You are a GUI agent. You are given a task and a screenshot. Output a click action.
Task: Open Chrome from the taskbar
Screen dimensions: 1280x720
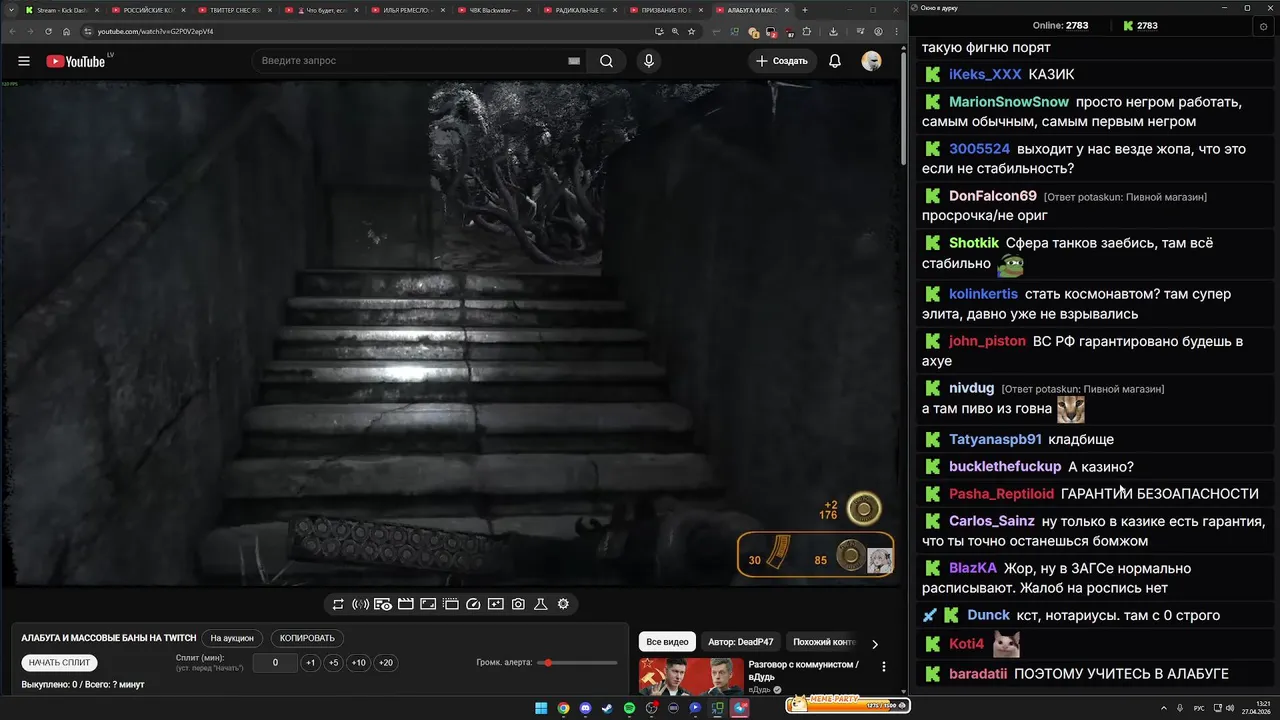563,708
